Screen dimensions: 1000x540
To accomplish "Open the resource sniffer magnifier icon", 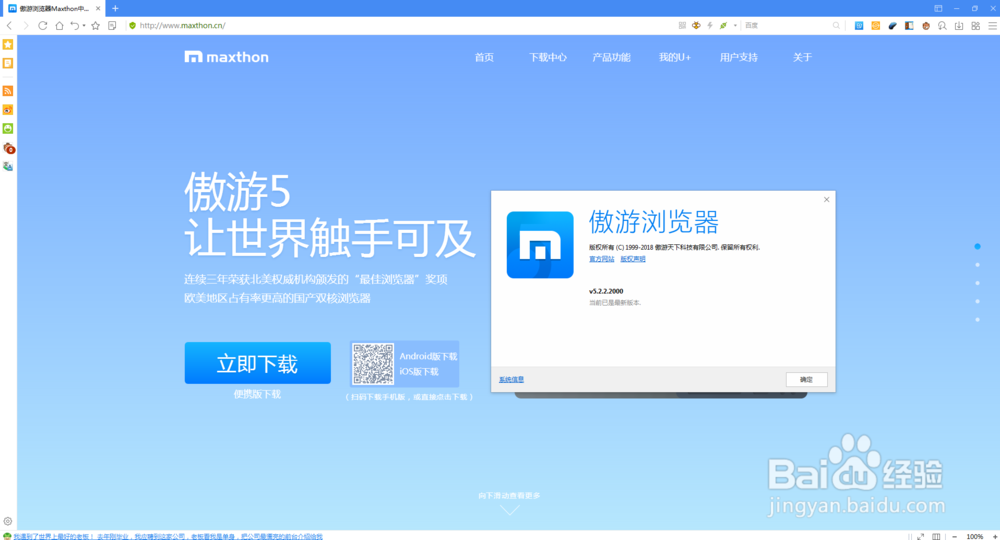I will [x=942, y=26].
